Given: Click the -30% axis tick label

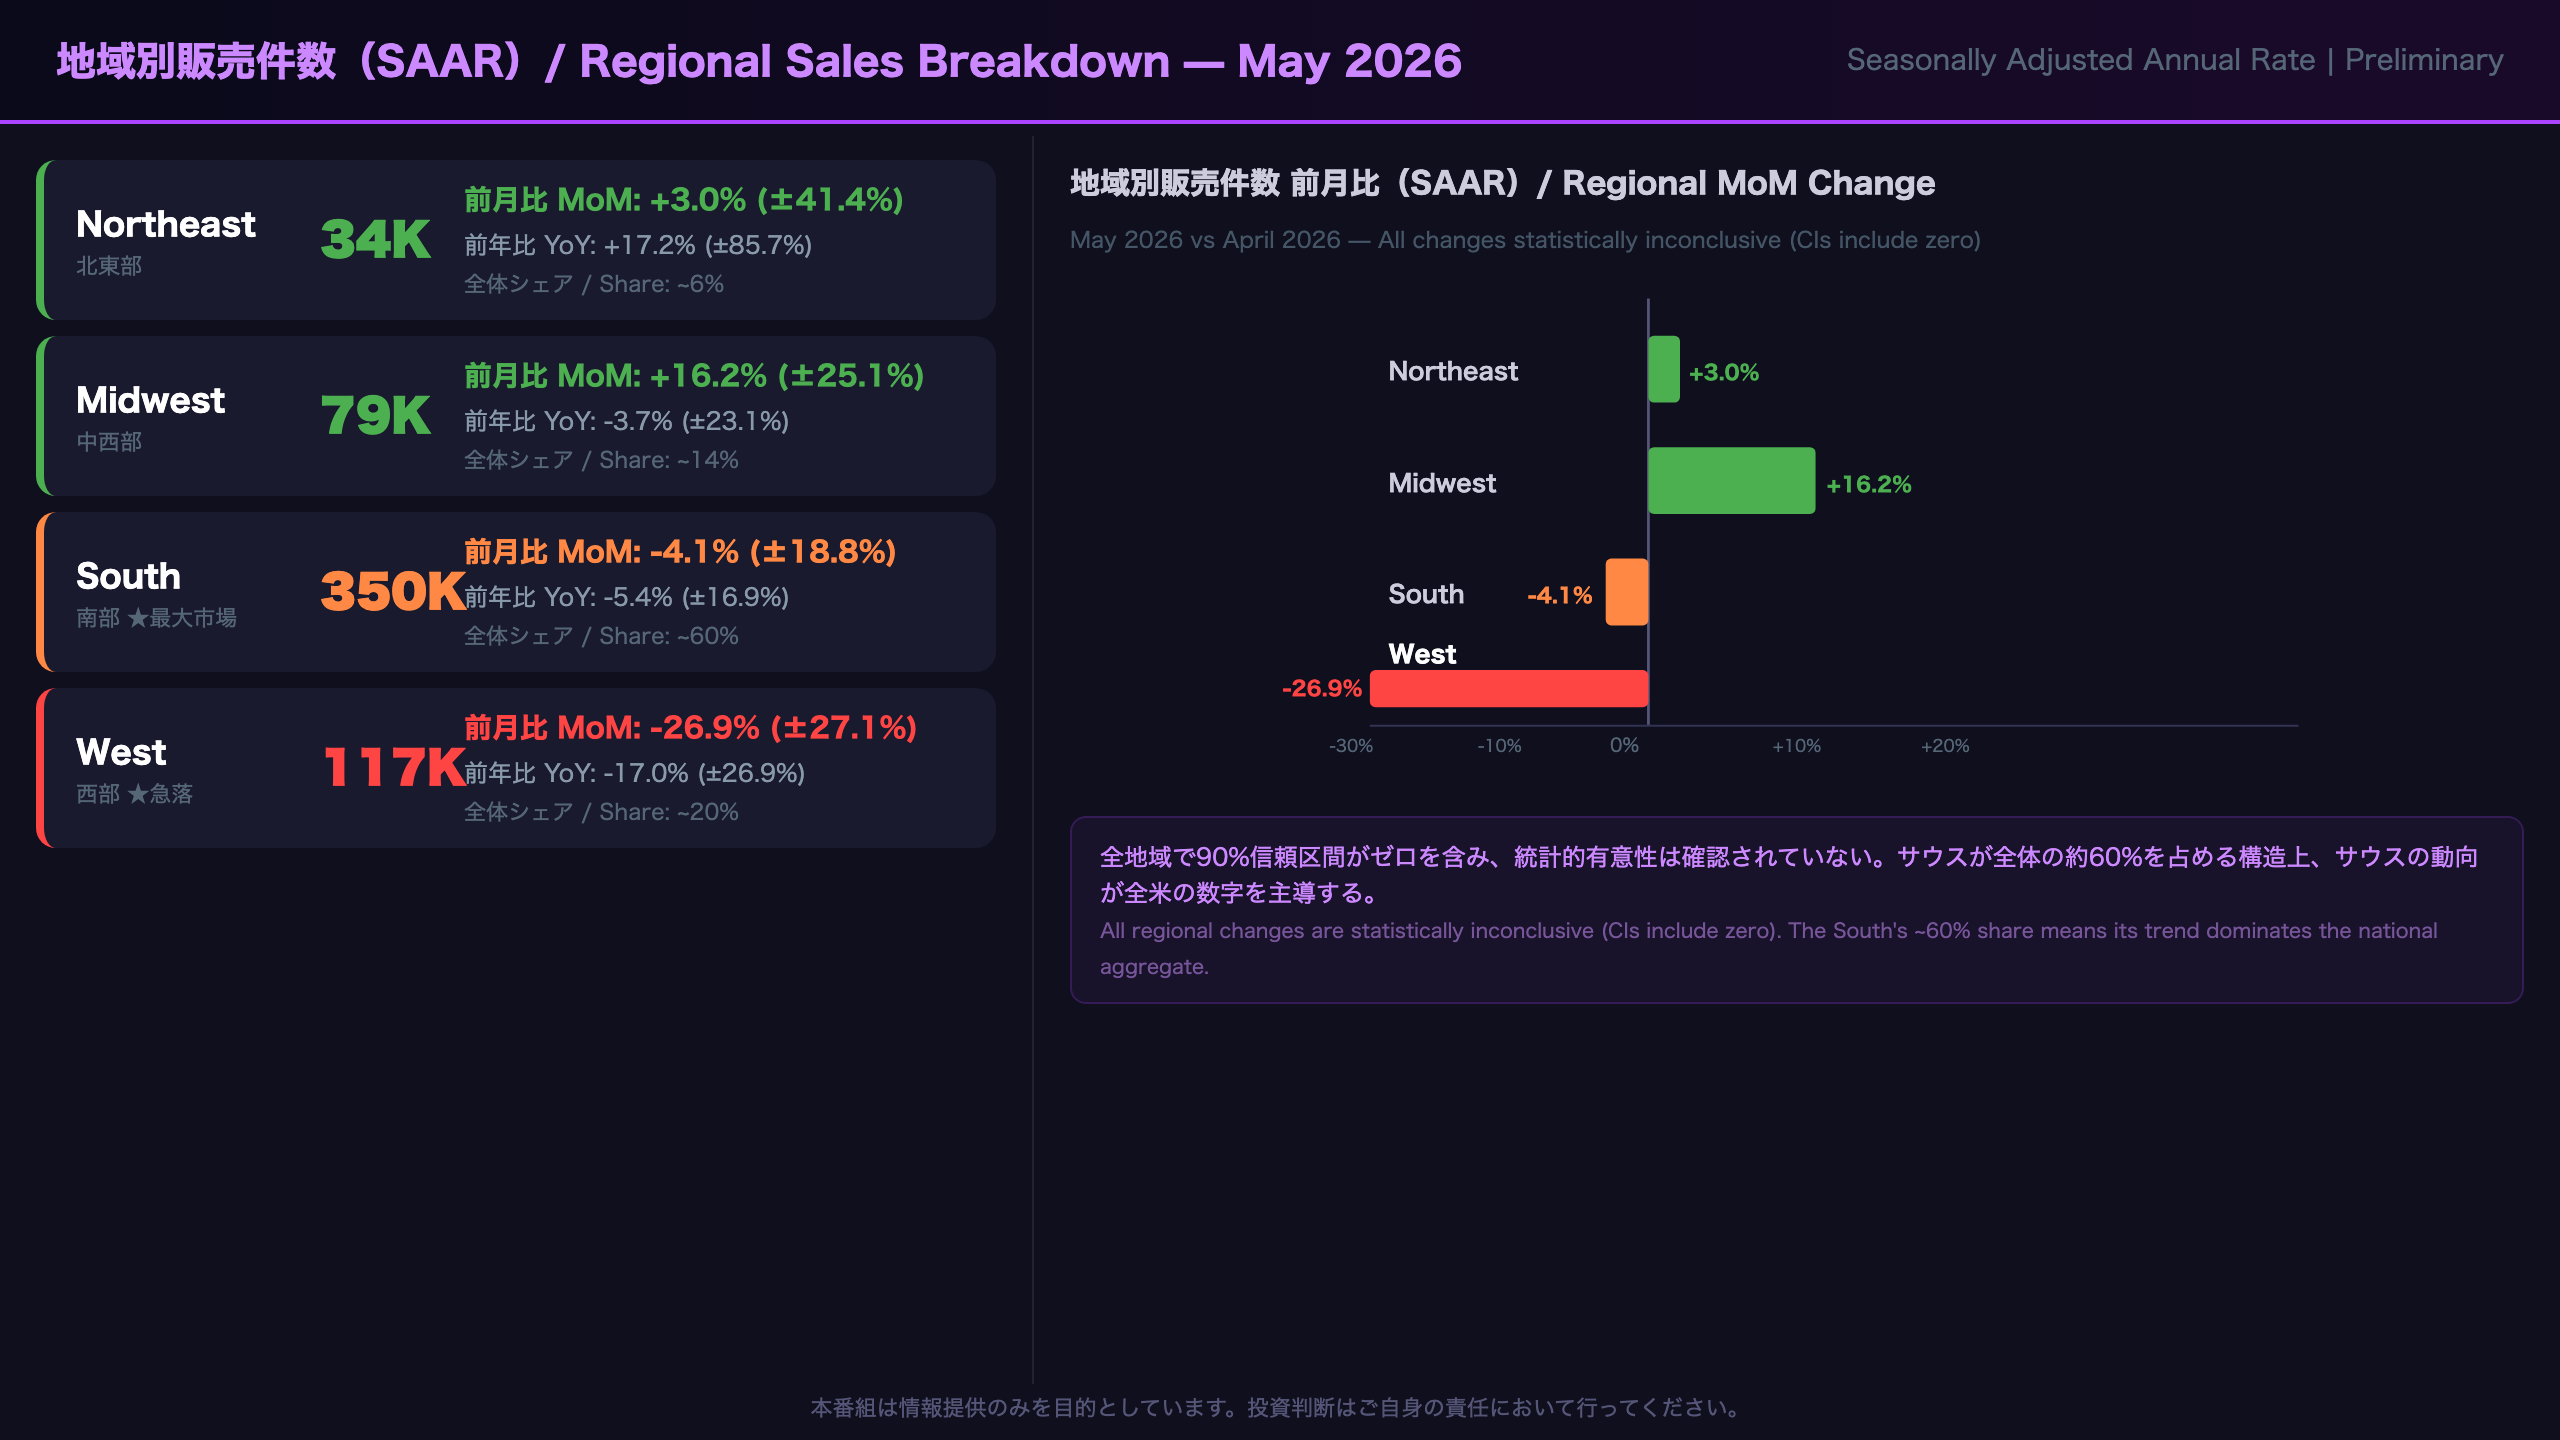Looking at the screenshot, I should click(1350, 746).
